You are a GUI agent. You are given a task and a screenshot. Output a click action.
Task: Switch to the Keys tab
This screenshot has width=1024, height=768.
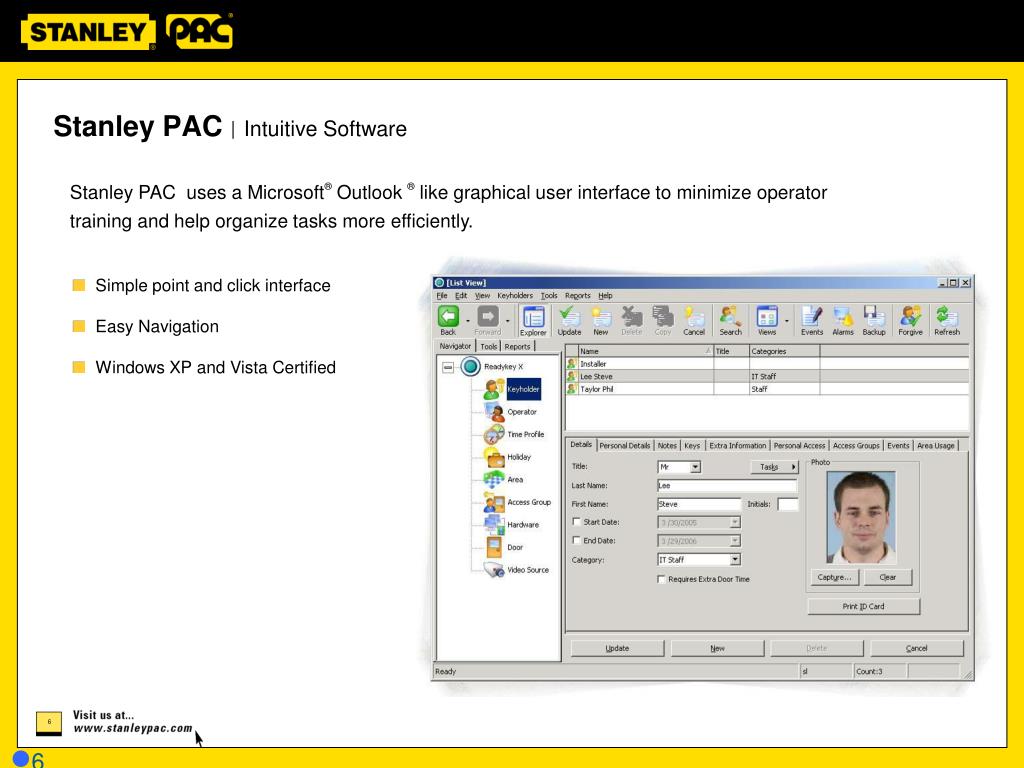click(x=692, y=445)
